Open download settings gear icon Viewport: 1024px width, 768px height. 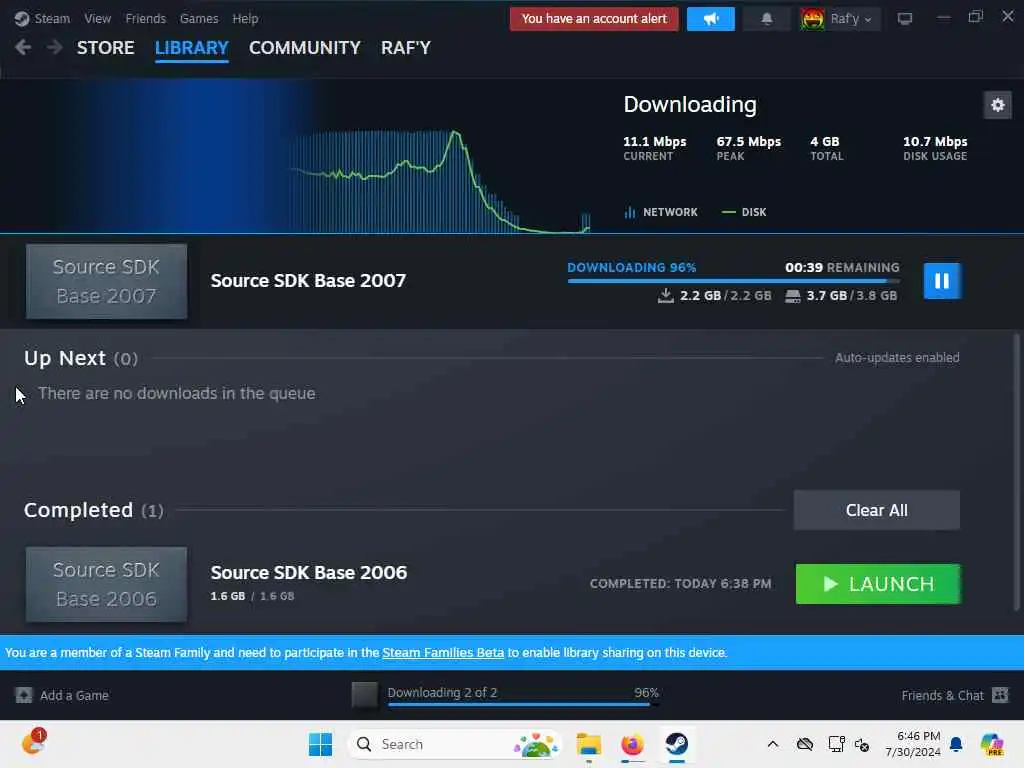[997, 105]
